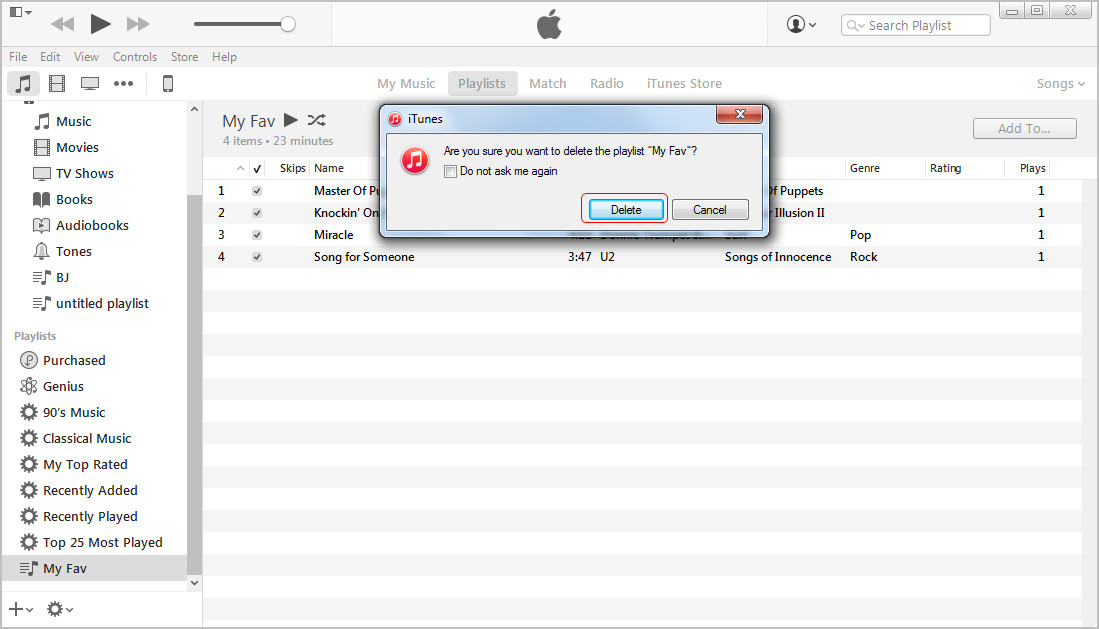1099x629 pixels.
Task: Sort by the Rating column header
Action: point(946,168)
